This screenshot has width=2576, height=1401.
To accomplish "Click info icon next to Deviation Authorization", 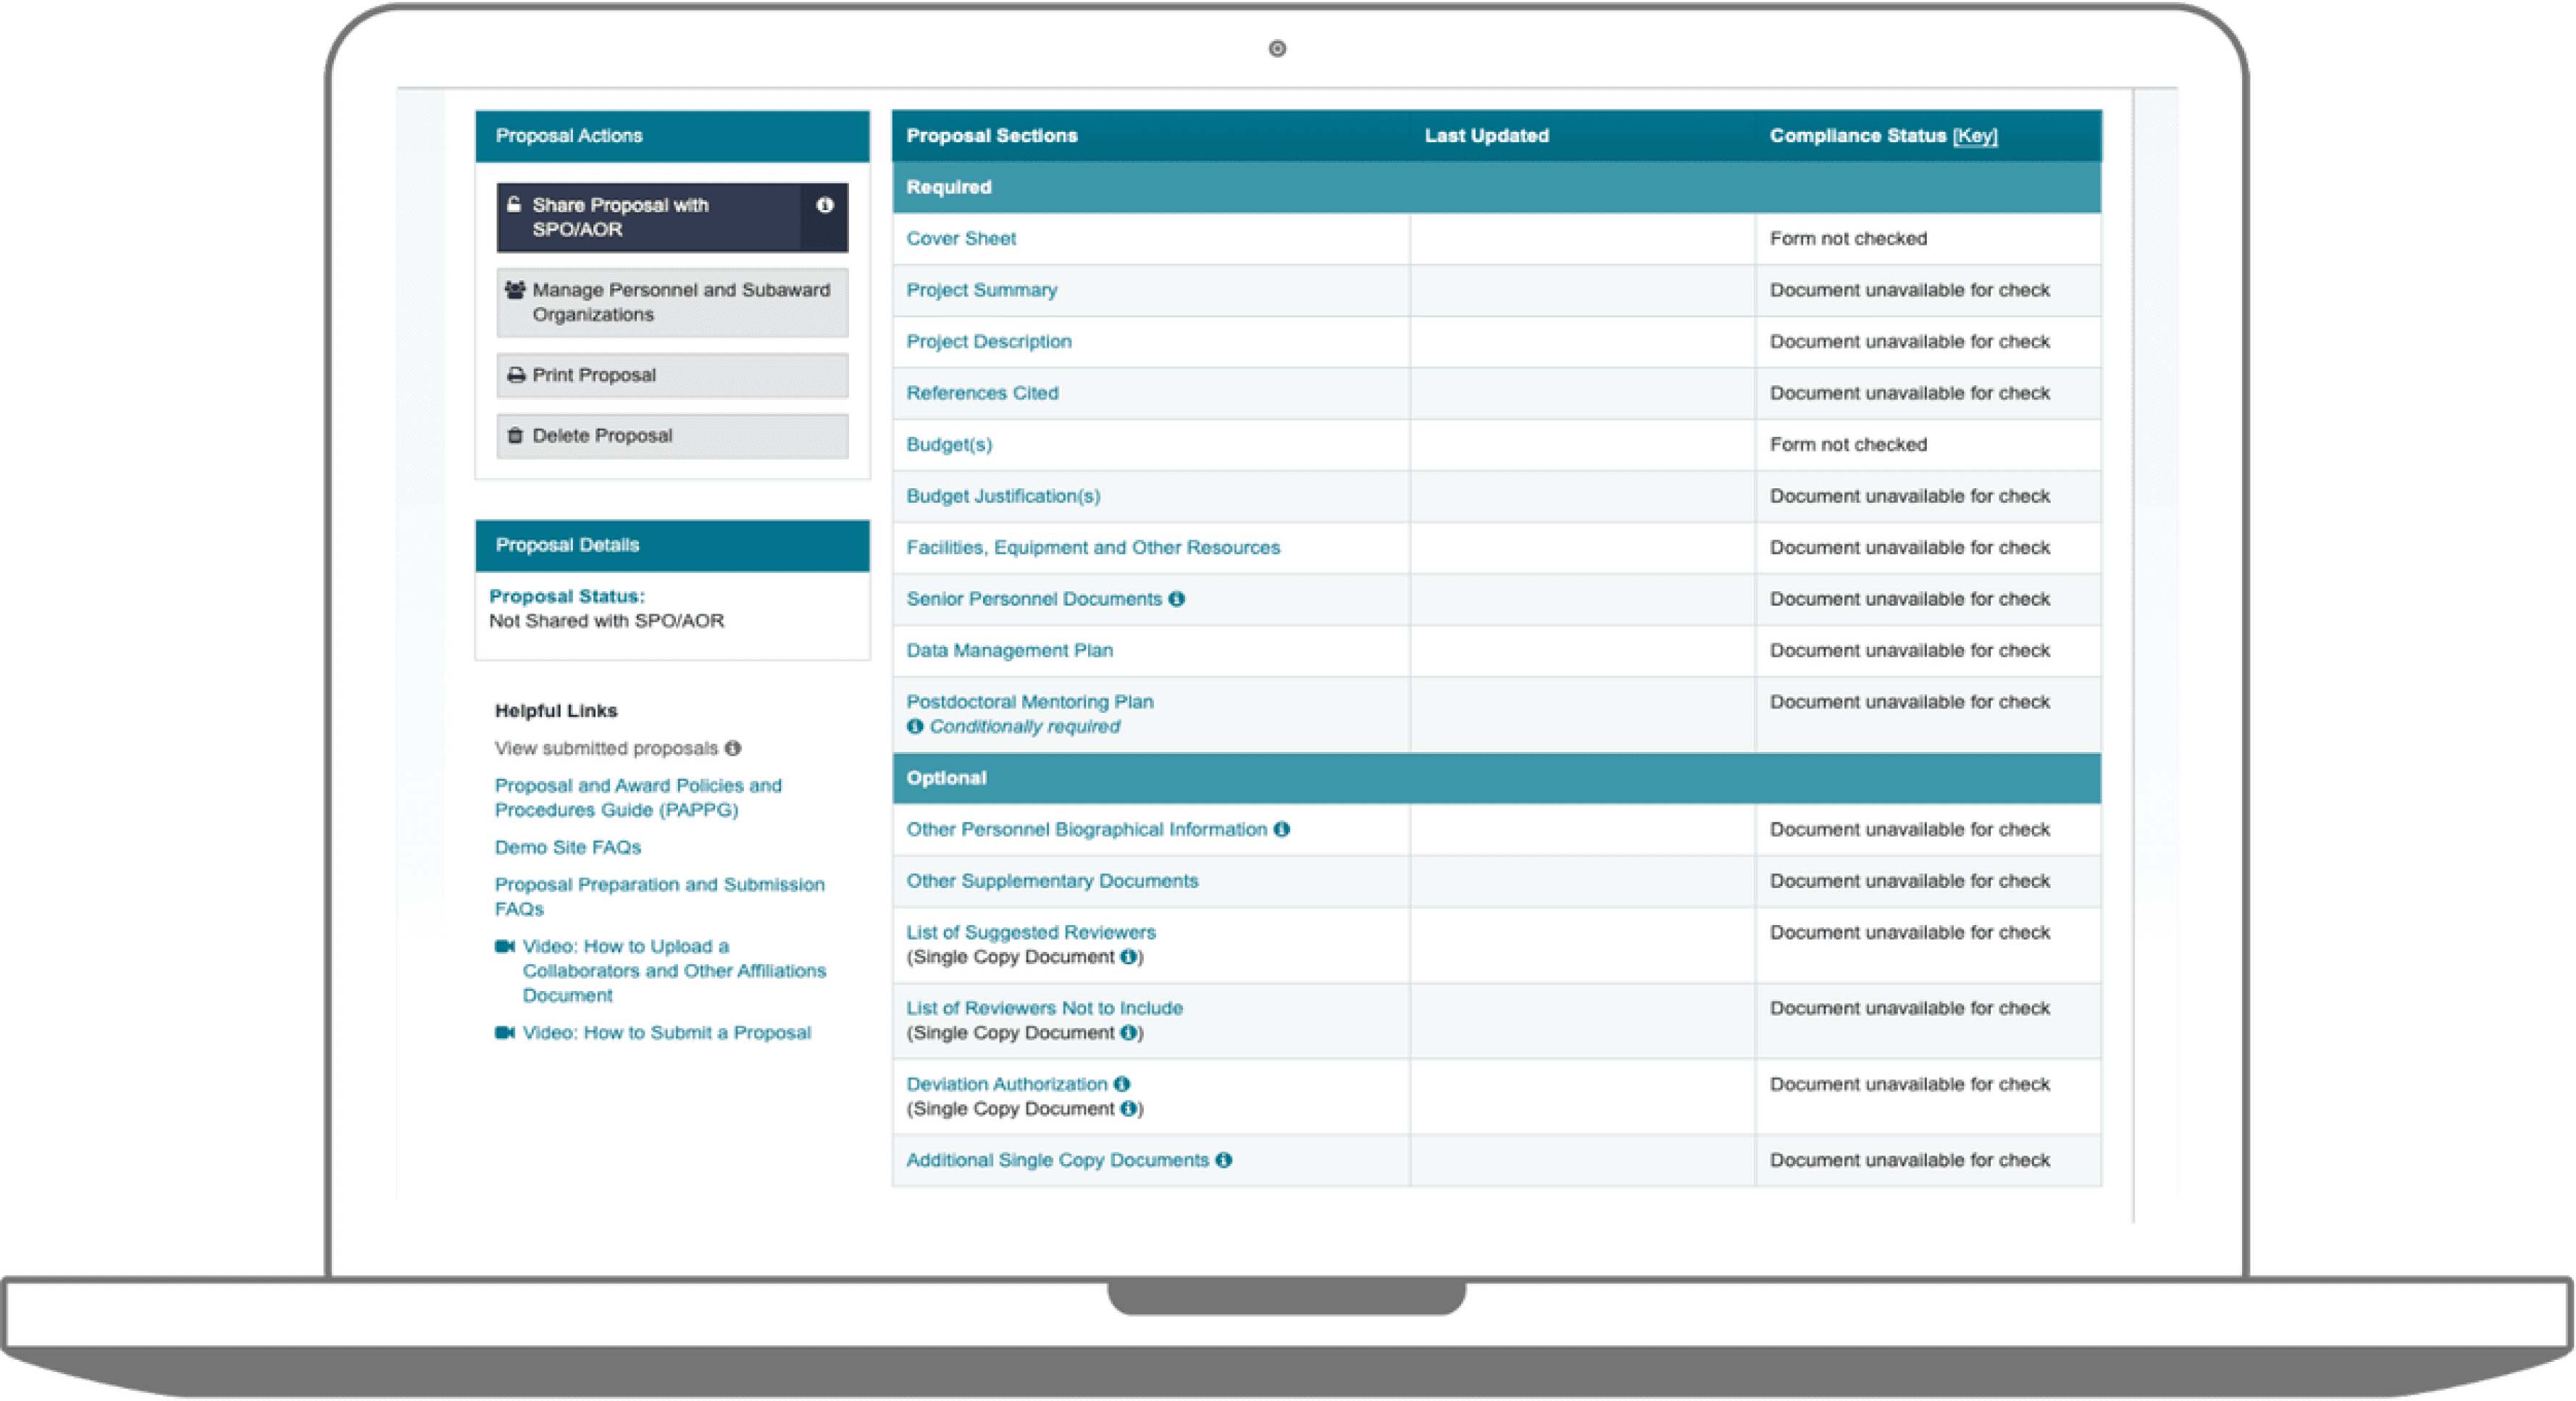I will click(1121, 1084).
